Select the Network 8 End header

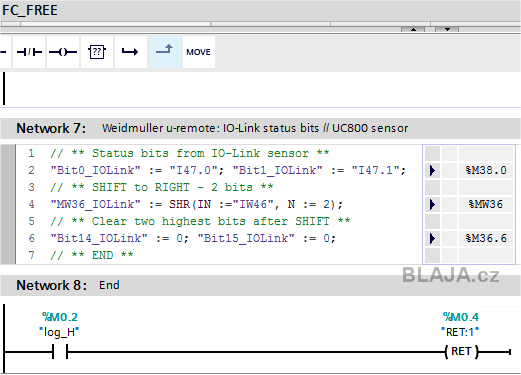pyautogui.click(x=260, y=285)
